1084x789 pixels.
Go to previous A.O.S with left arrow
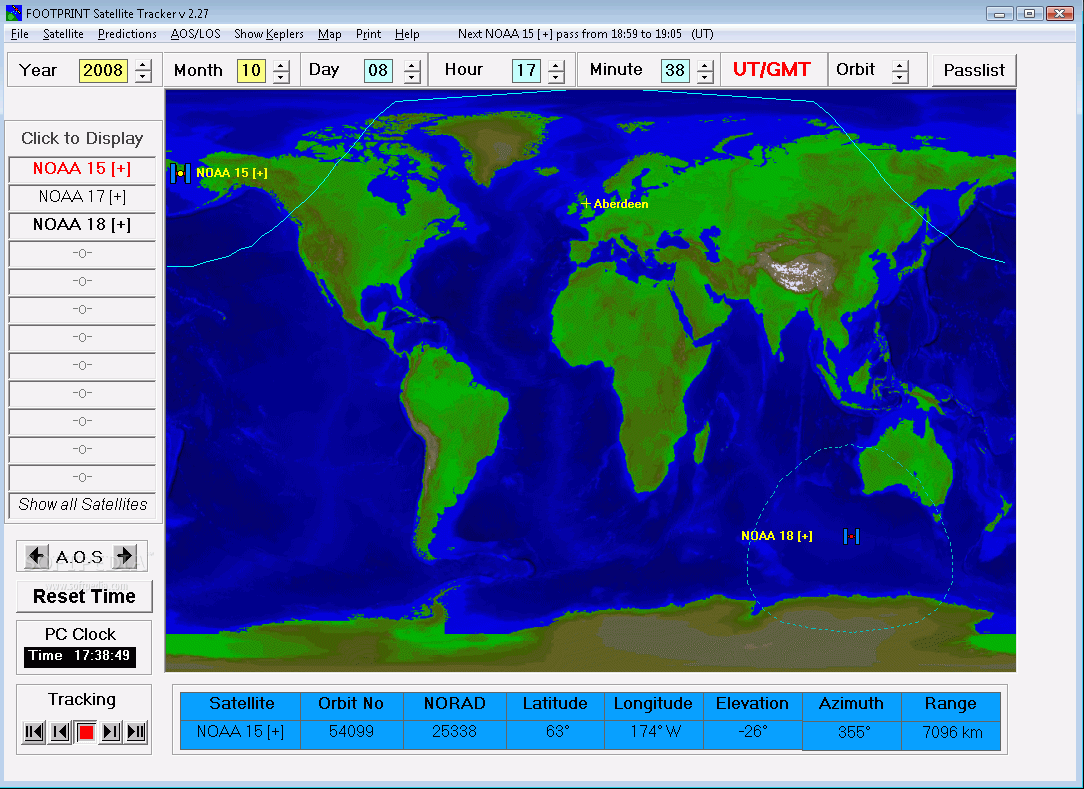point(36,555)
